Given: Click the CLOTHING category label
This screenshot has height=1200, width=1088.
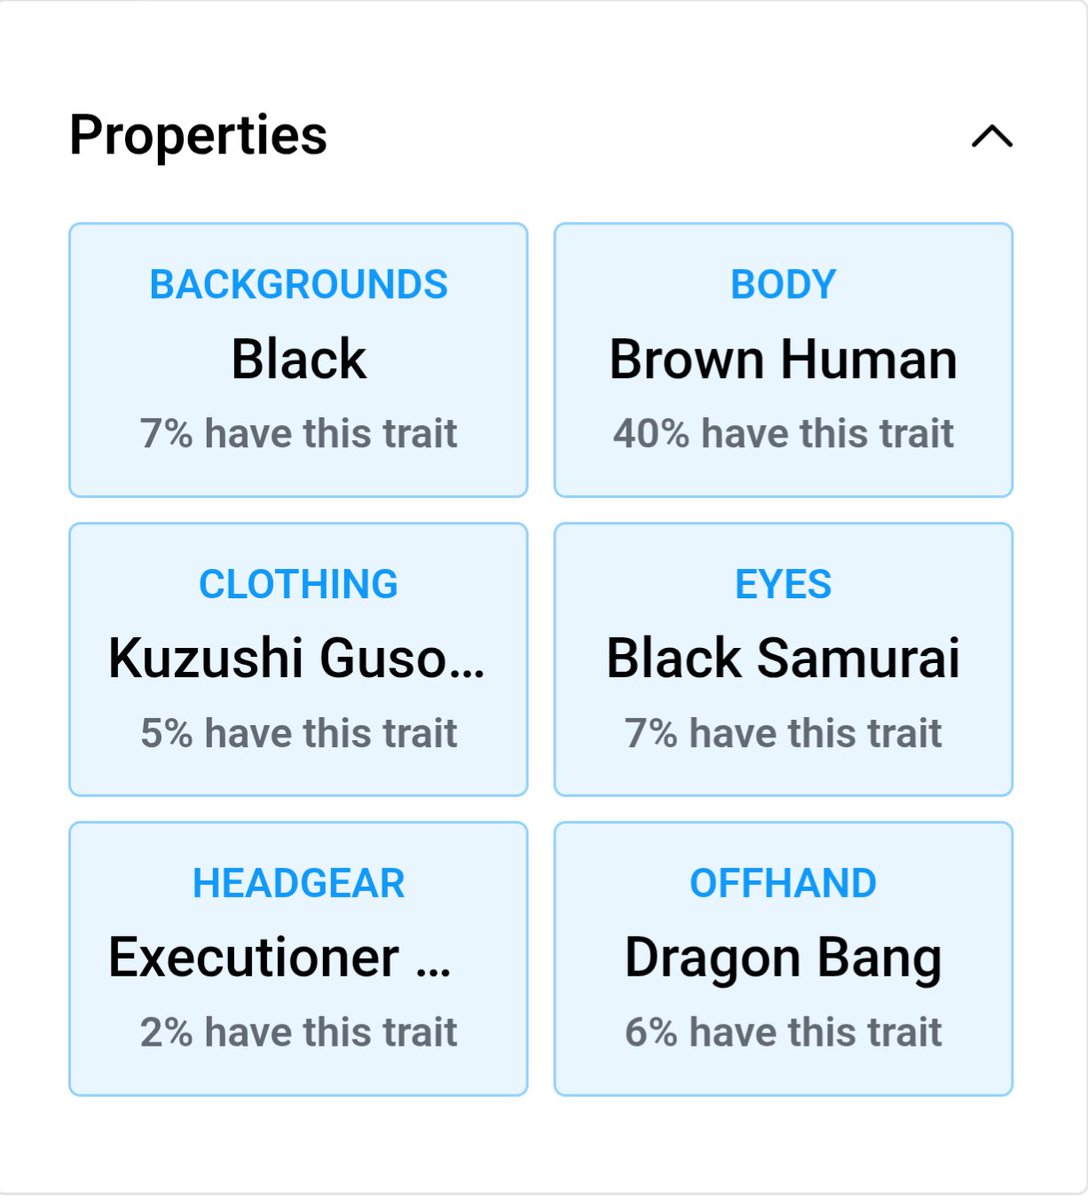Looking at the screenshot, I should pos(298,584).
